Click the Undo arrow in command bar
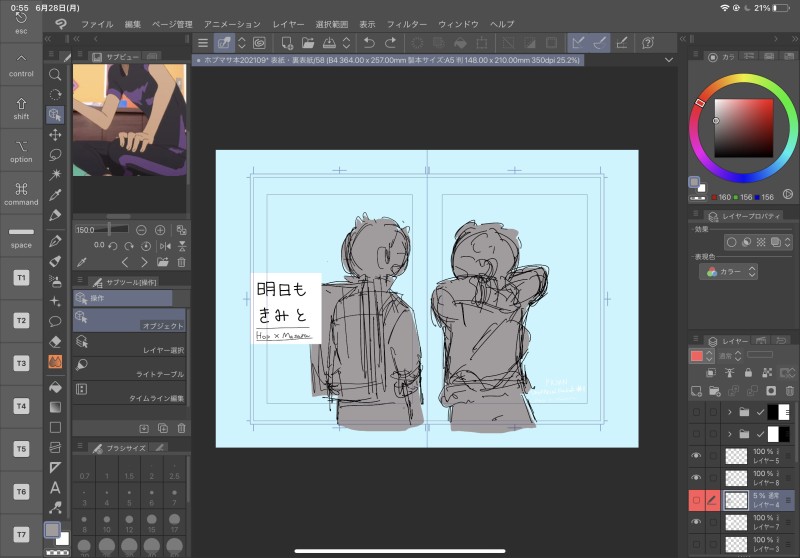Screen dimensions: 800x558 click(369, 43)
